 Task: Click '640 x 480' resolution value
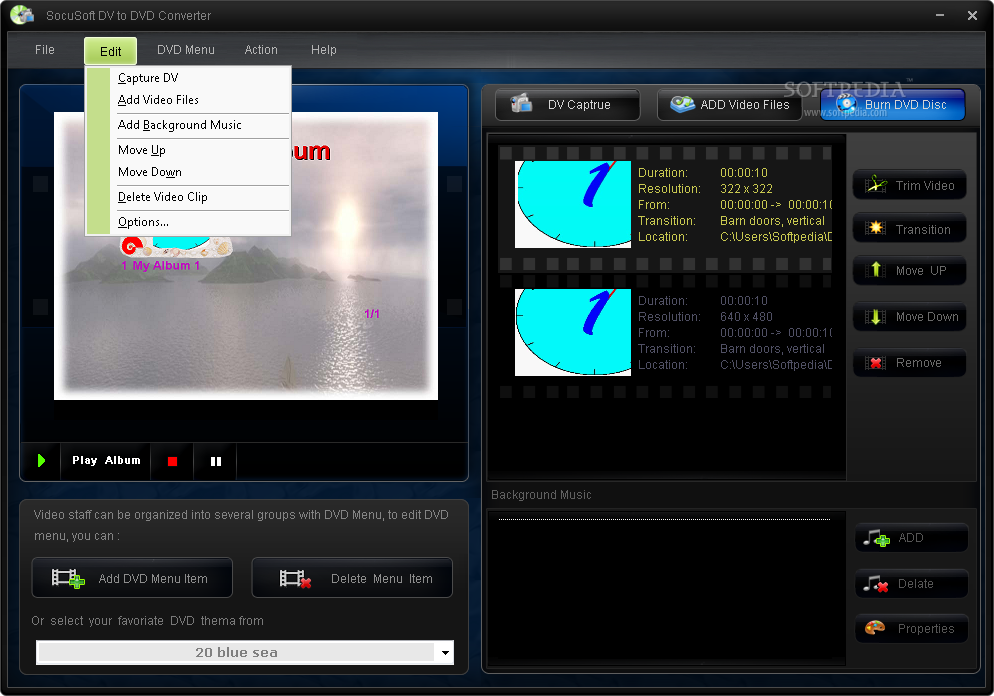pos(746,317)
